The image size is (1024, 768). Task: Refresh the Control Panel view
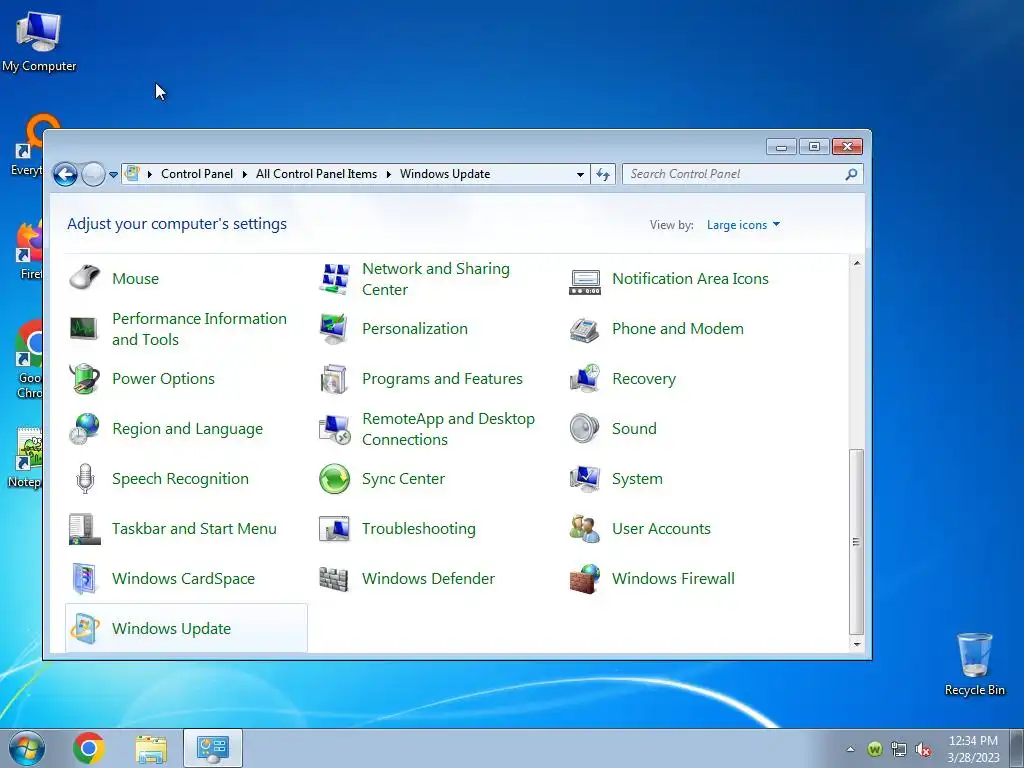click(x=603, y=174)
